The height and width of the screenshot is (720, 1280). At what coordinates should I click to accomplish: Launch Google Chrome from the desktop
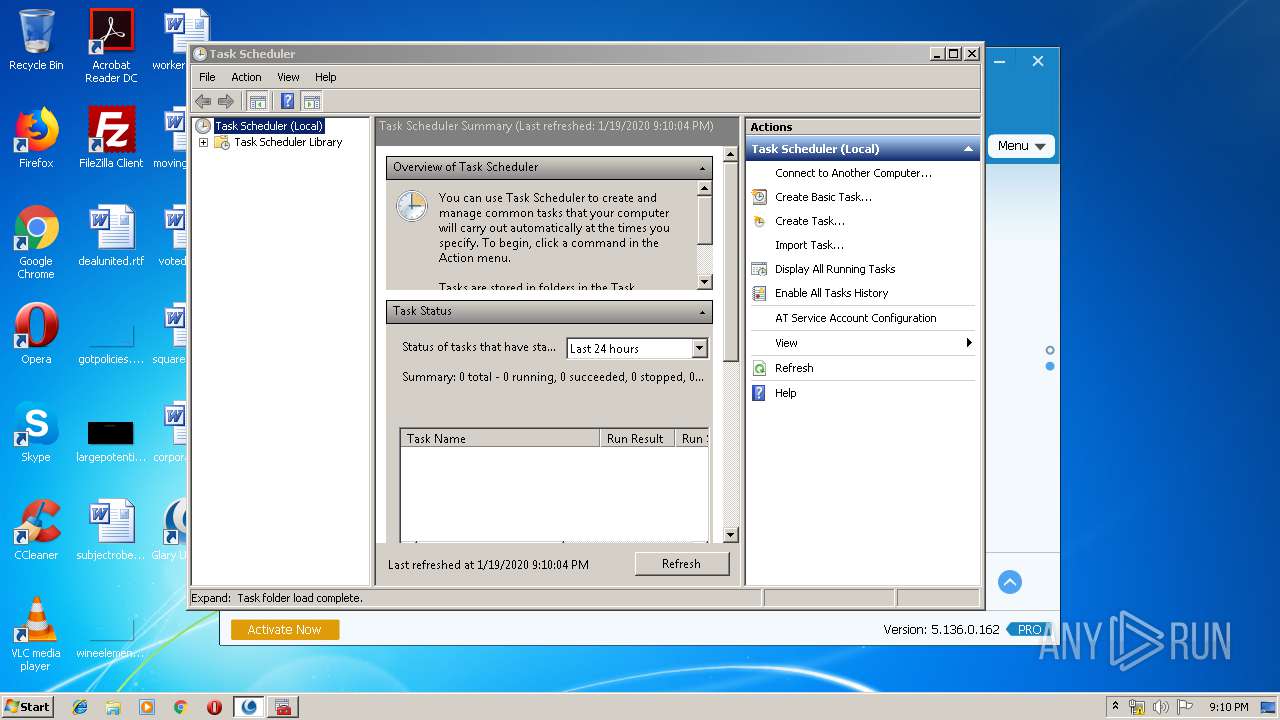click(36, 242)
